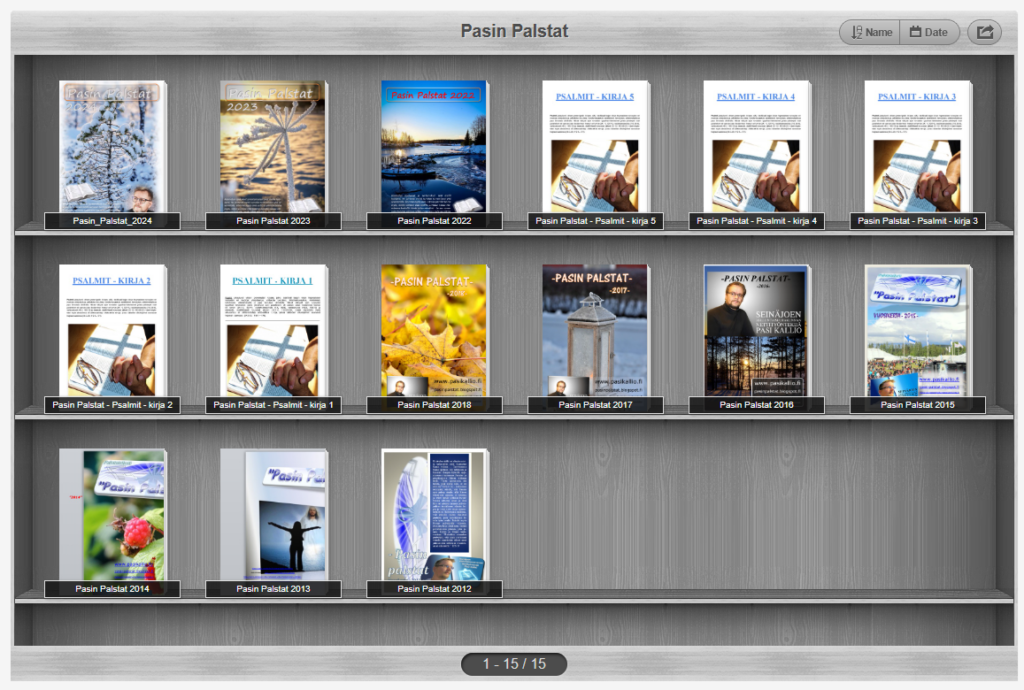Open the Psalmit - kirja 5 book cover
This screenshot has width=1024, height=690.
(x=595, y=146)
